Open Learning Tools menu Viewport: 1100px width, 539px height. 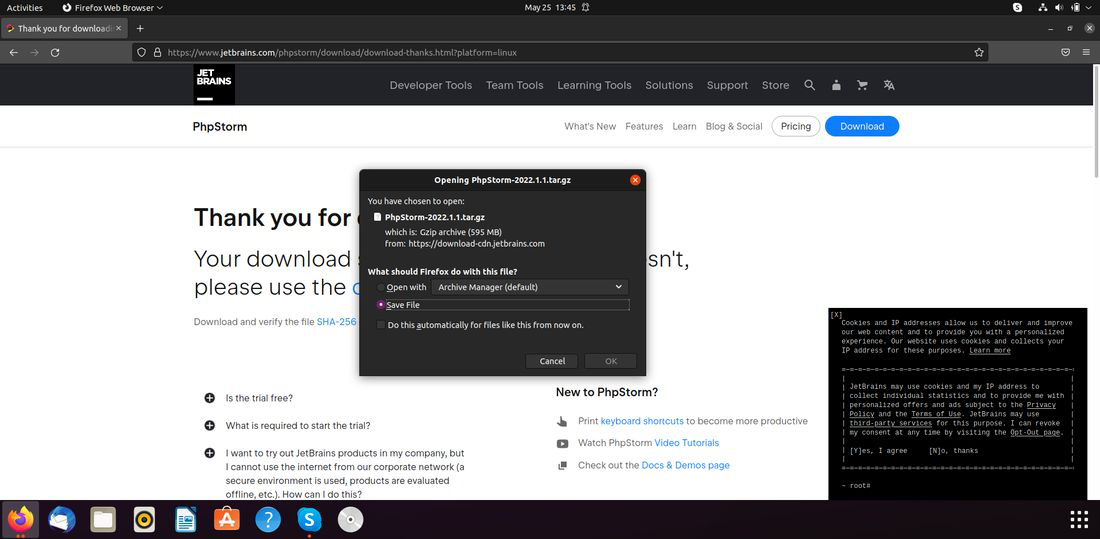[594, 85]
